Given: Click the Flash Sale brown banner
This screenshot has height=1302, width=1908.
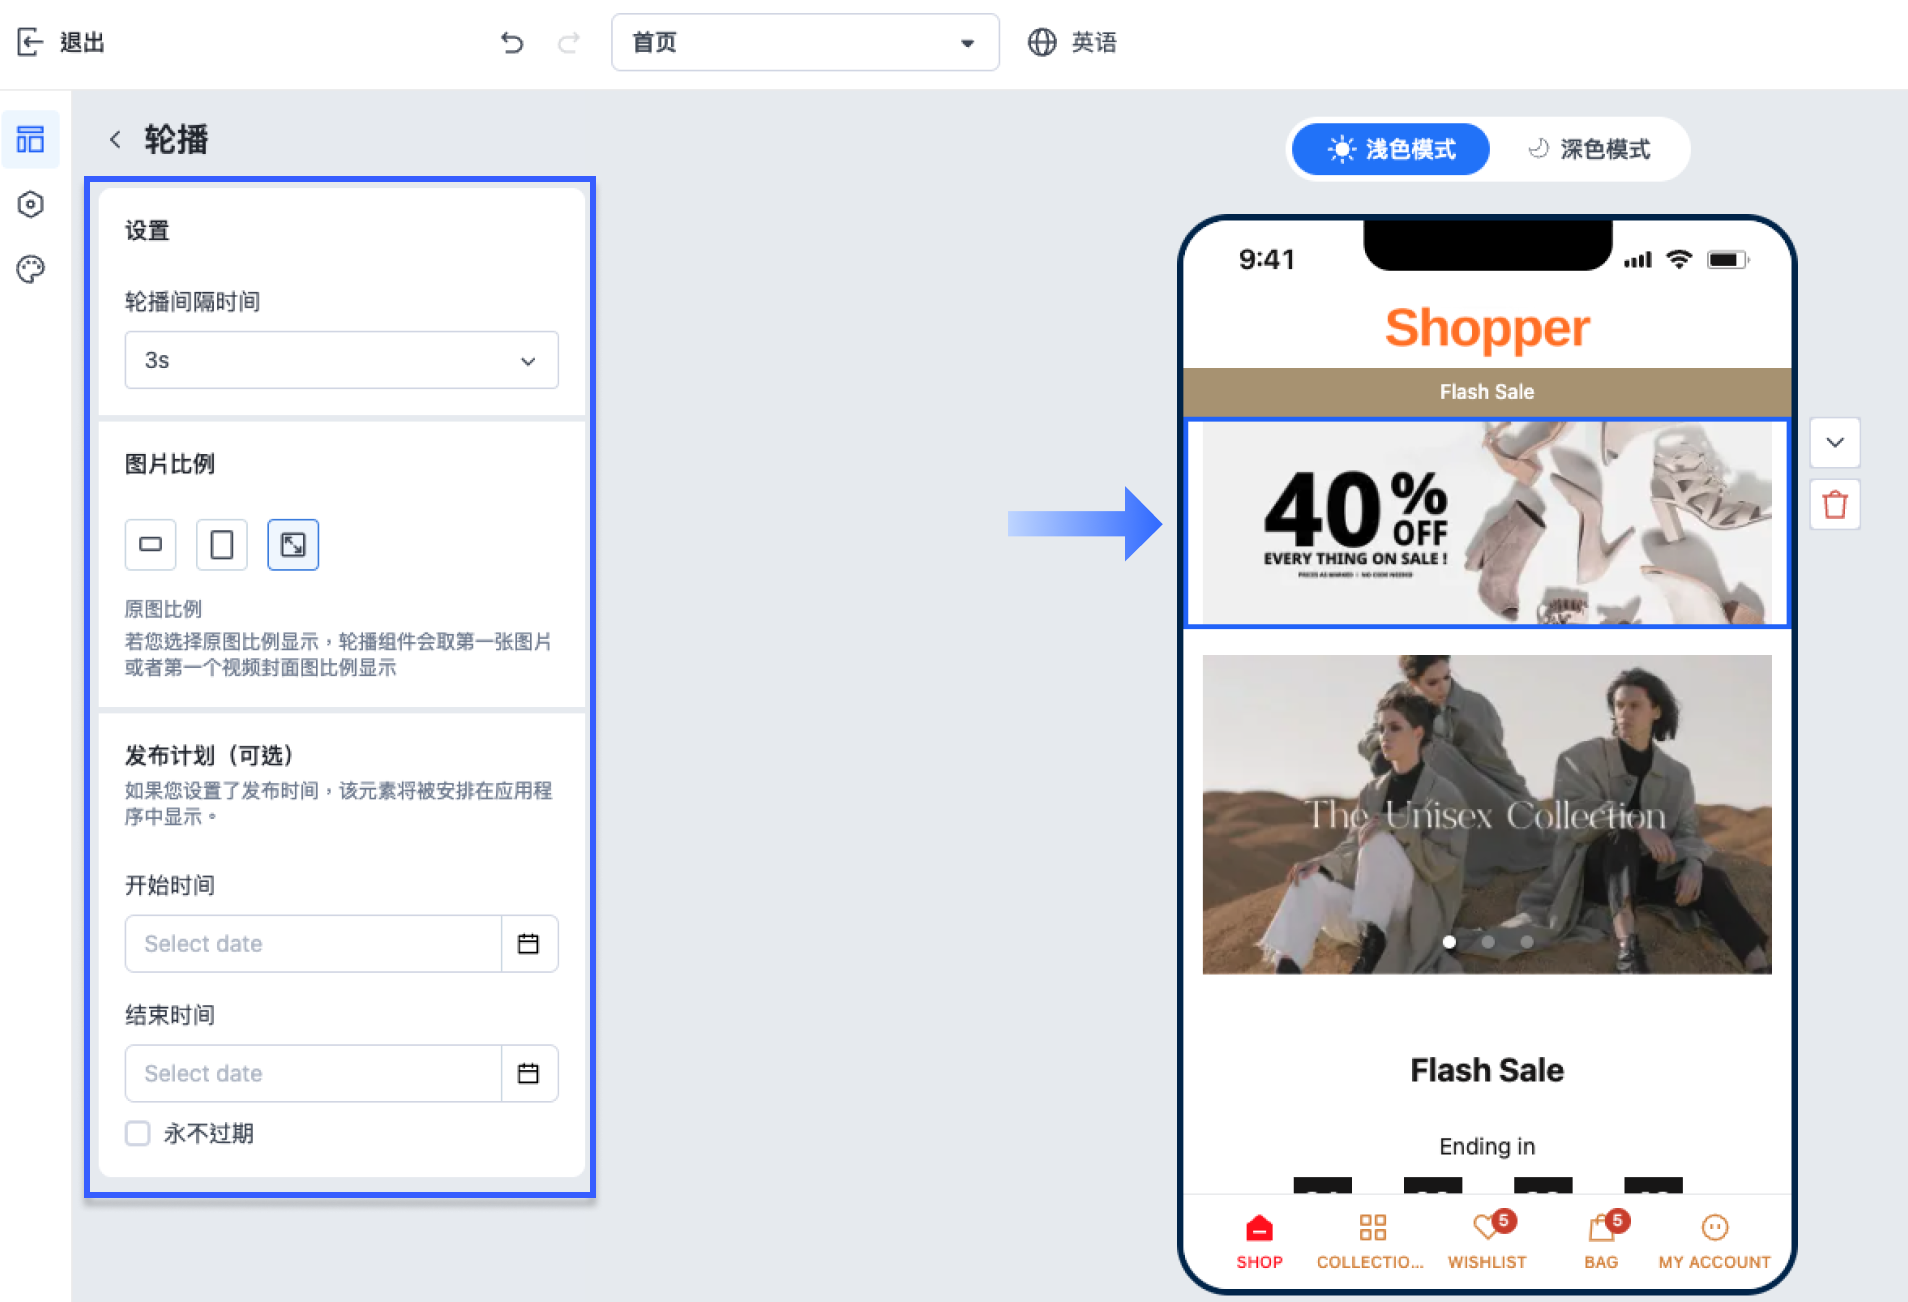Looking at the screenshot, I should (x=1487, y=392).
